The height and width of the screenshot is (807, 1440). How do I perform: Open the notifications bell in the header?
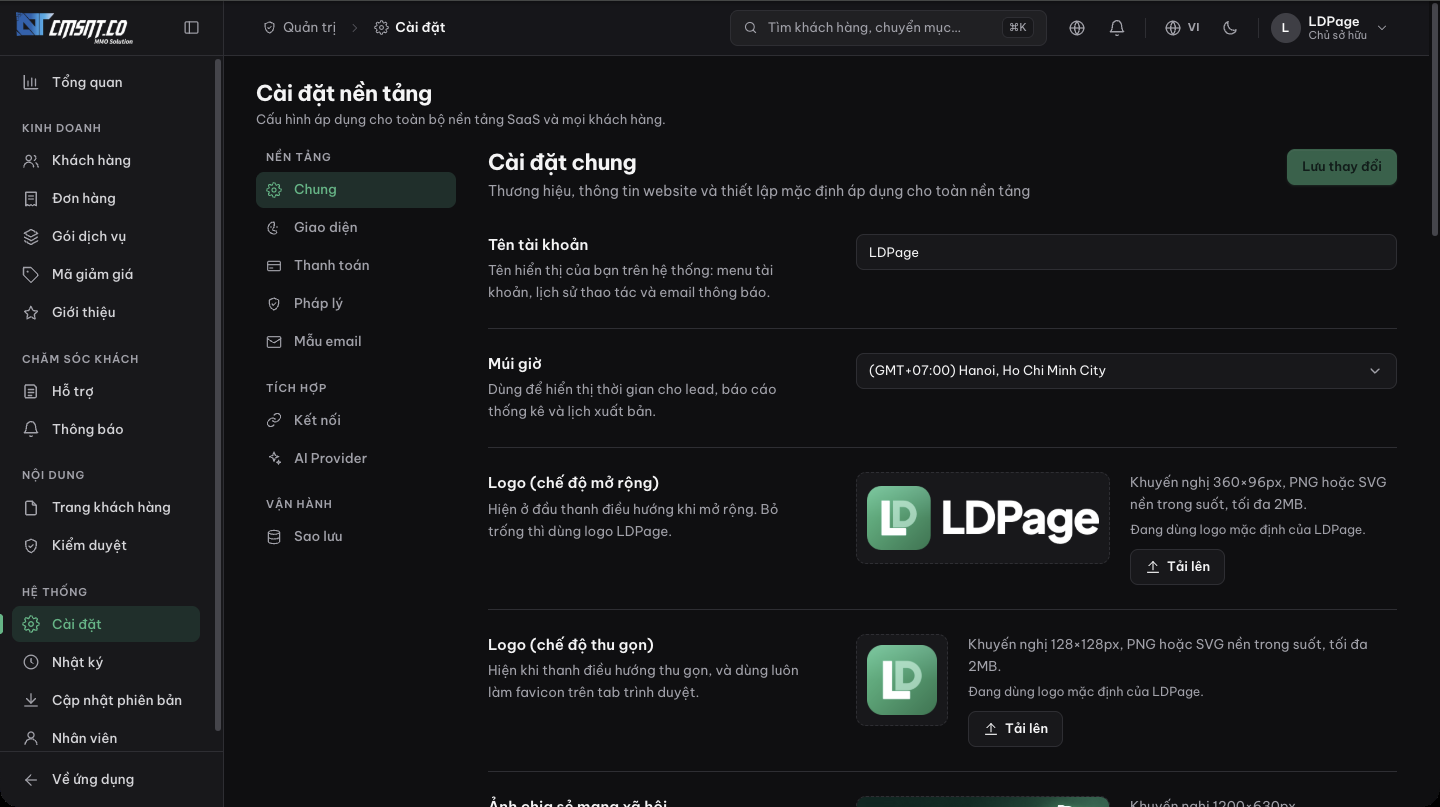1117,28
